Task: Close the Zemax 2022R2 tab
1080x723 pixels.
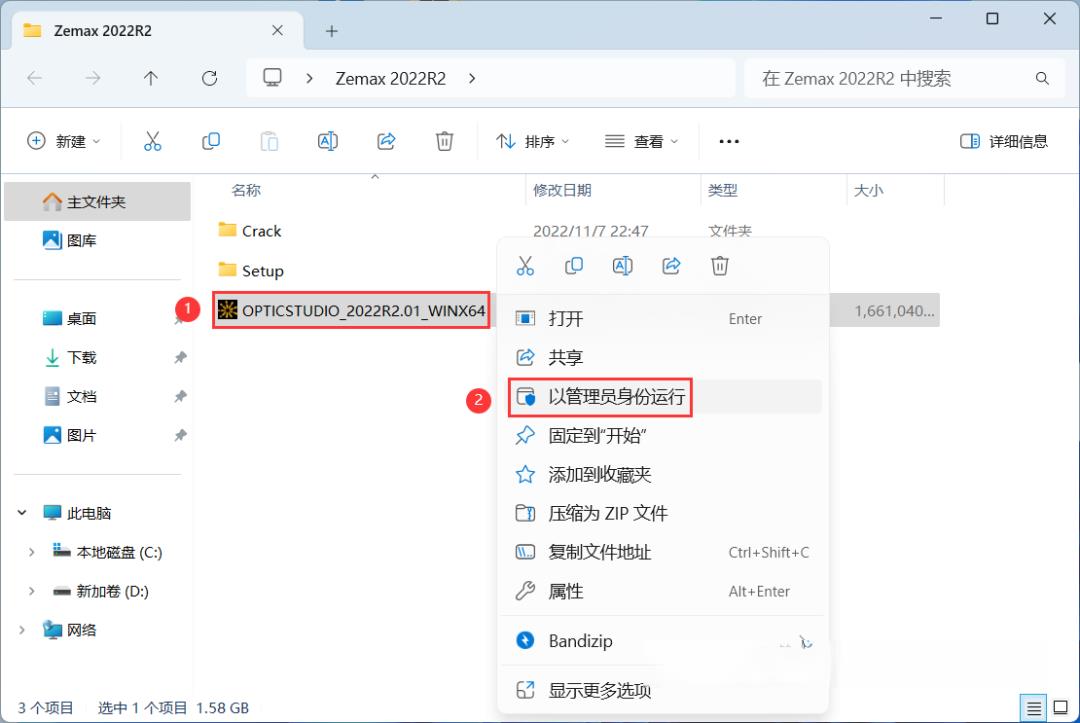Action: (x=277, y=30)
